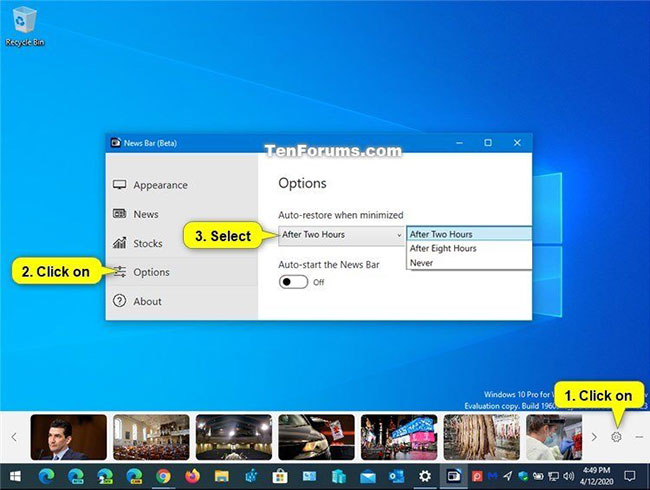This screenshot has width=650, height=490.
Task: Open the About page
Action: point(182,301)
